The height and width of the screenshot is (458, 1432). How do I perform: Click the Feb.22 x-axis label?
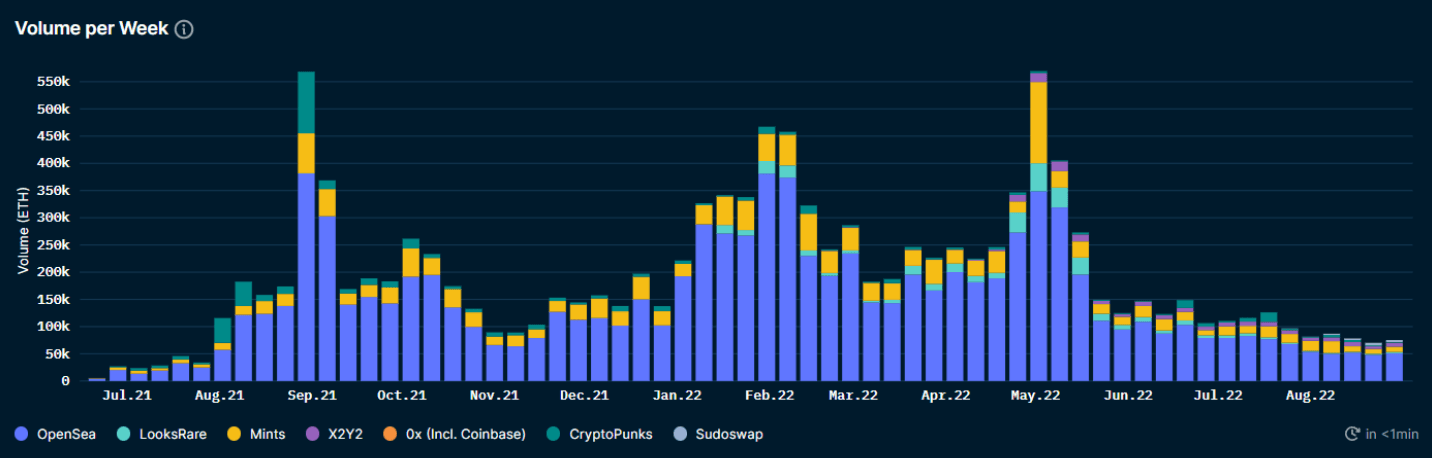pos(770,396)
